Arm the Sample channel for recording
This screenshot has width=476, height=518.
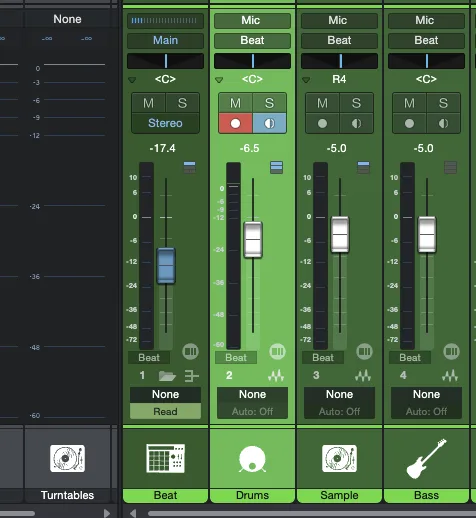tap(322, 124)
